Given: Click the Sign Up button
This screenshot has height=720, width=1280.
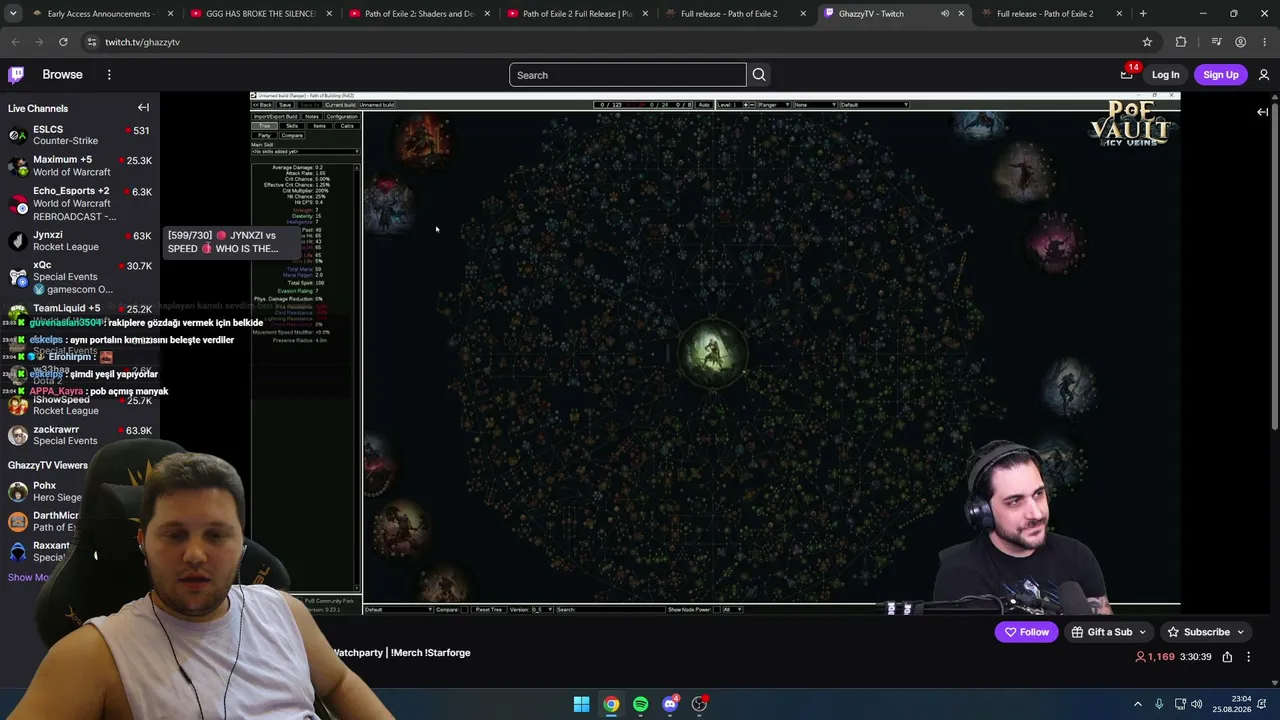Looking at the screenshot, I should point(1220,75).
